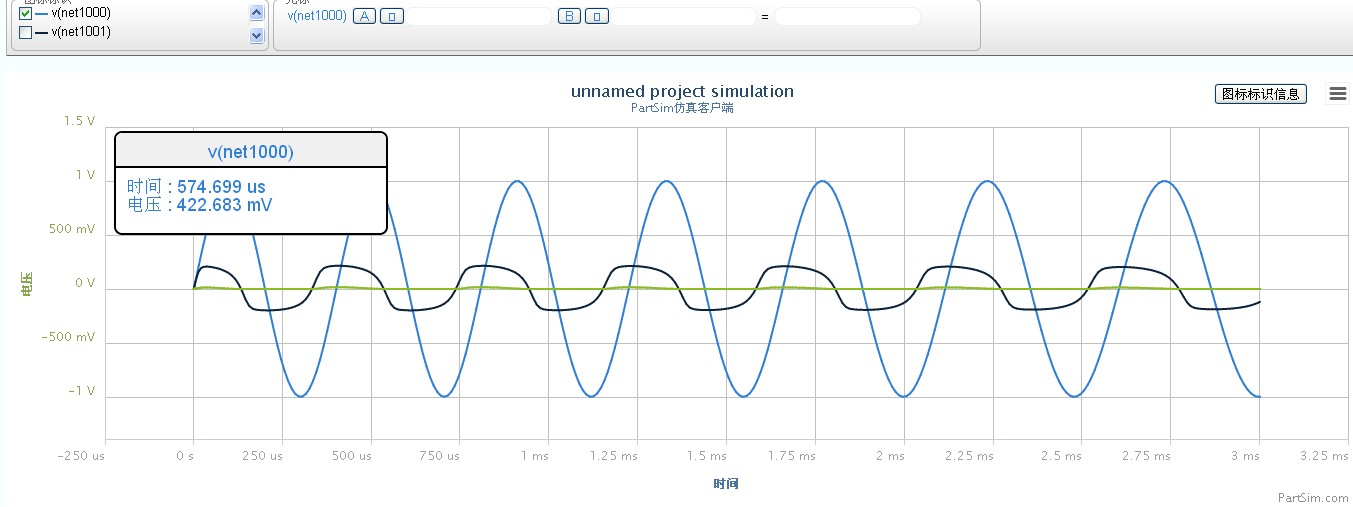Click the '1.75 ms' x-axis label

(x=792, y=455)
